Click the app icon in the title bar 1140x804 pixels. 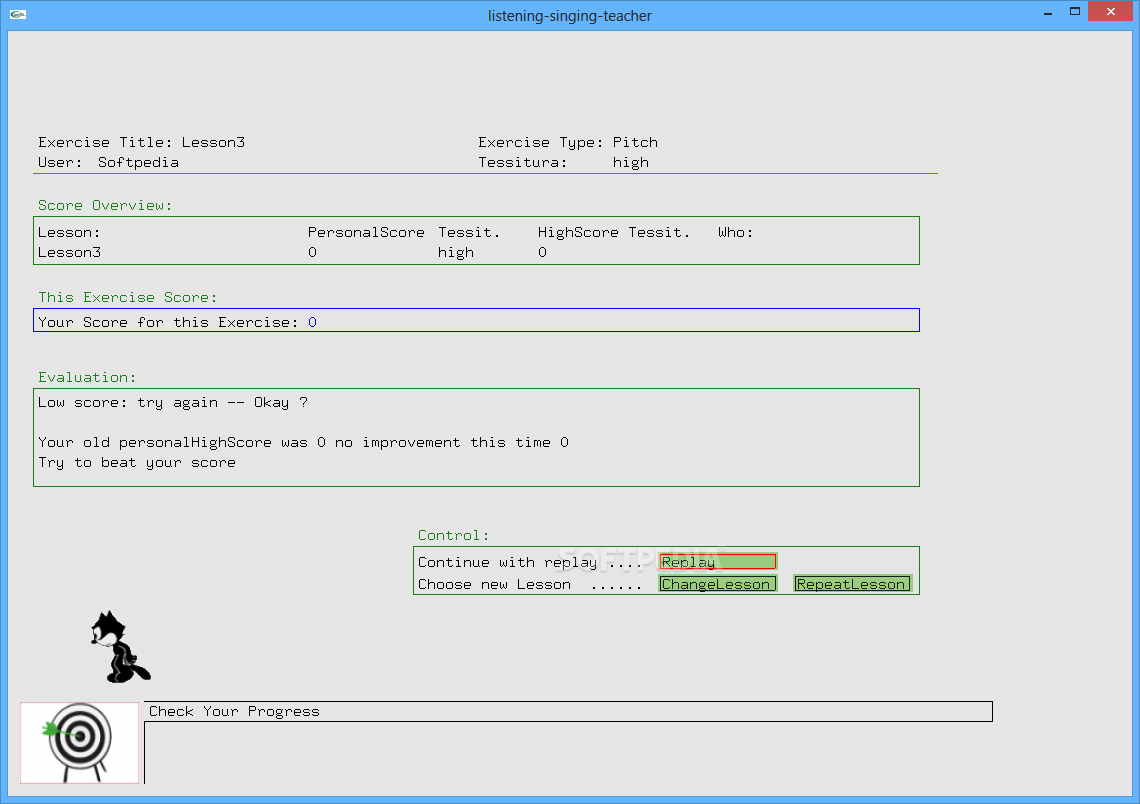tap(18, 15)
